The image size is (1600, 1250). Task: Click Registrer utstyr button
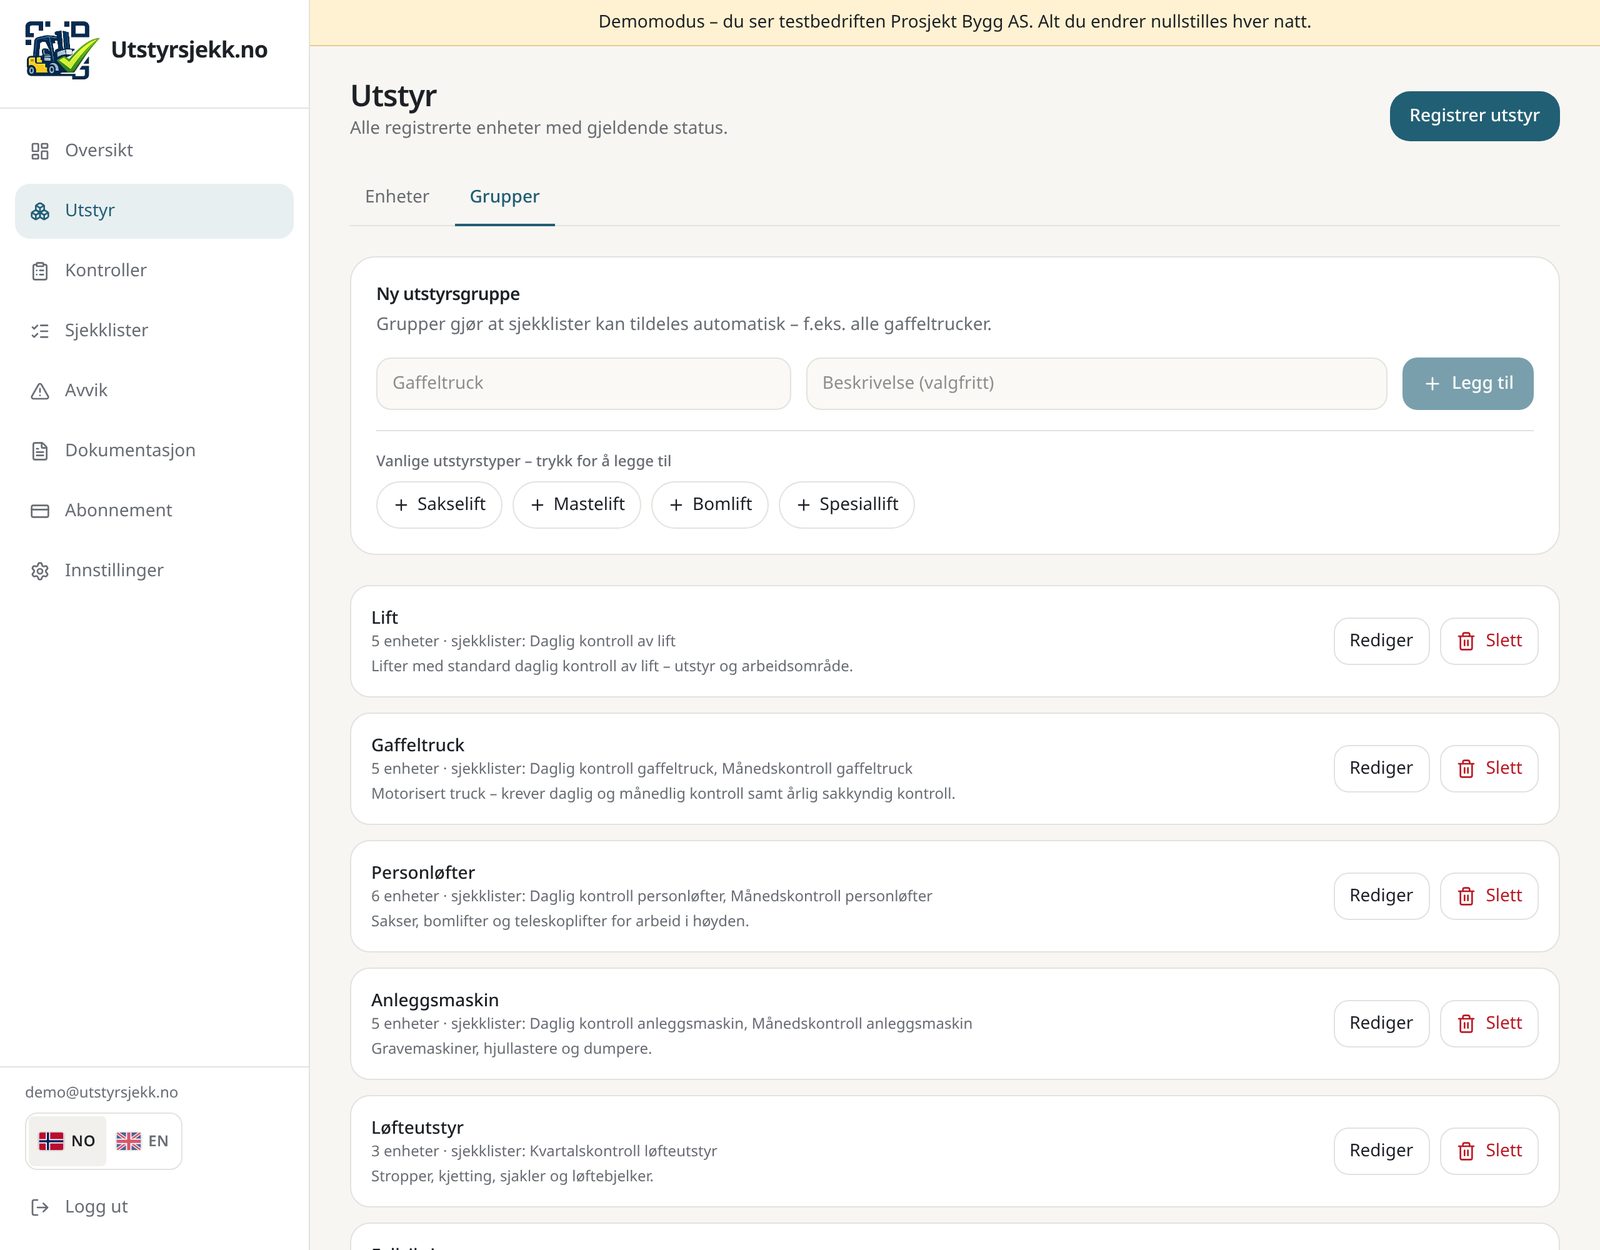pyautogui.click(x=1474, y=116)
